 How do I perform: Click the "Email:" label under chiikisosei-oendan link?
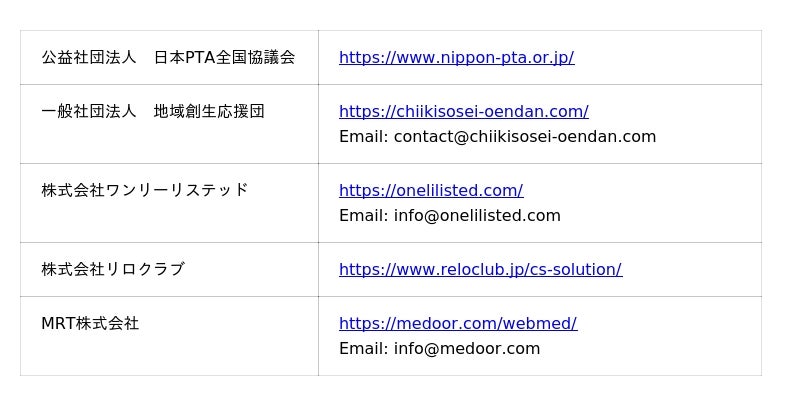[363, 137]
